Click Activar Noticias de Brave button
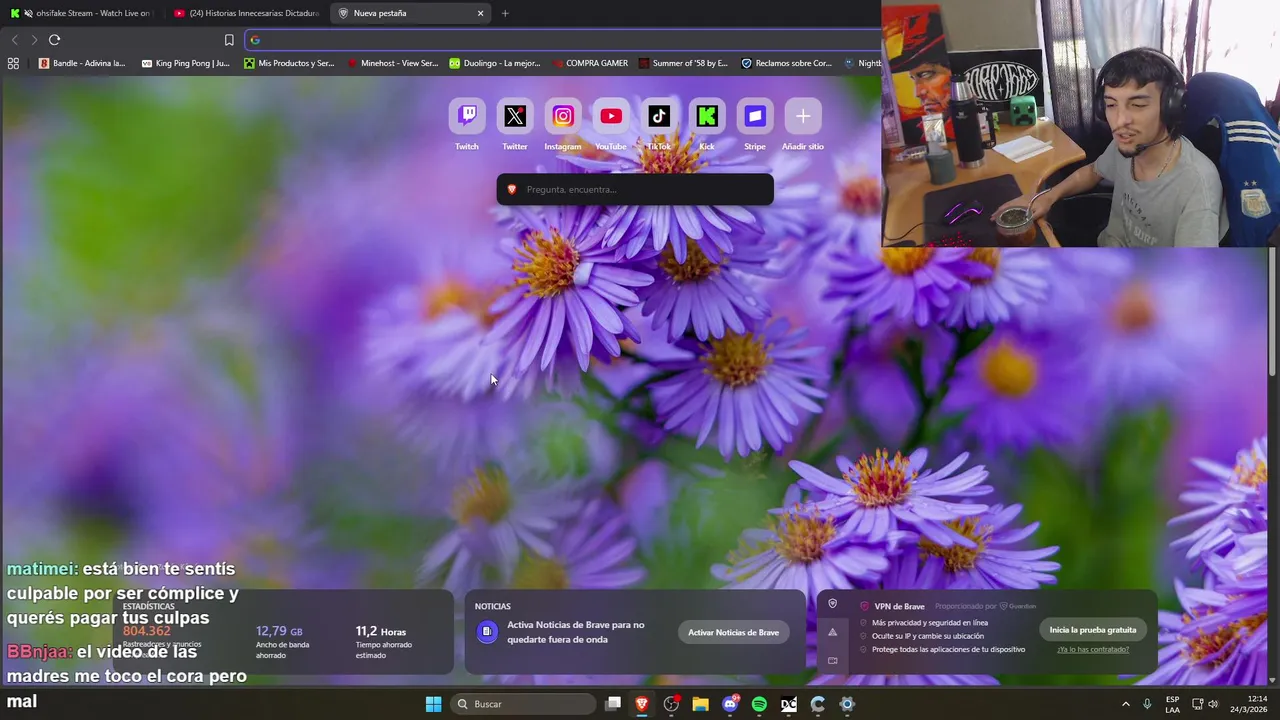Viewport: 1280px width, 720px height. tap(733, 632)
